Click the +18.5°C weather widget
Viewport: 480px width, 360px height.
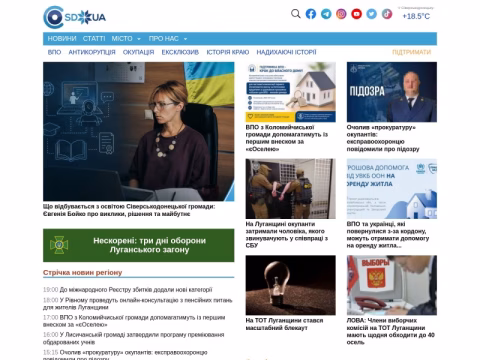pos(416,16)
